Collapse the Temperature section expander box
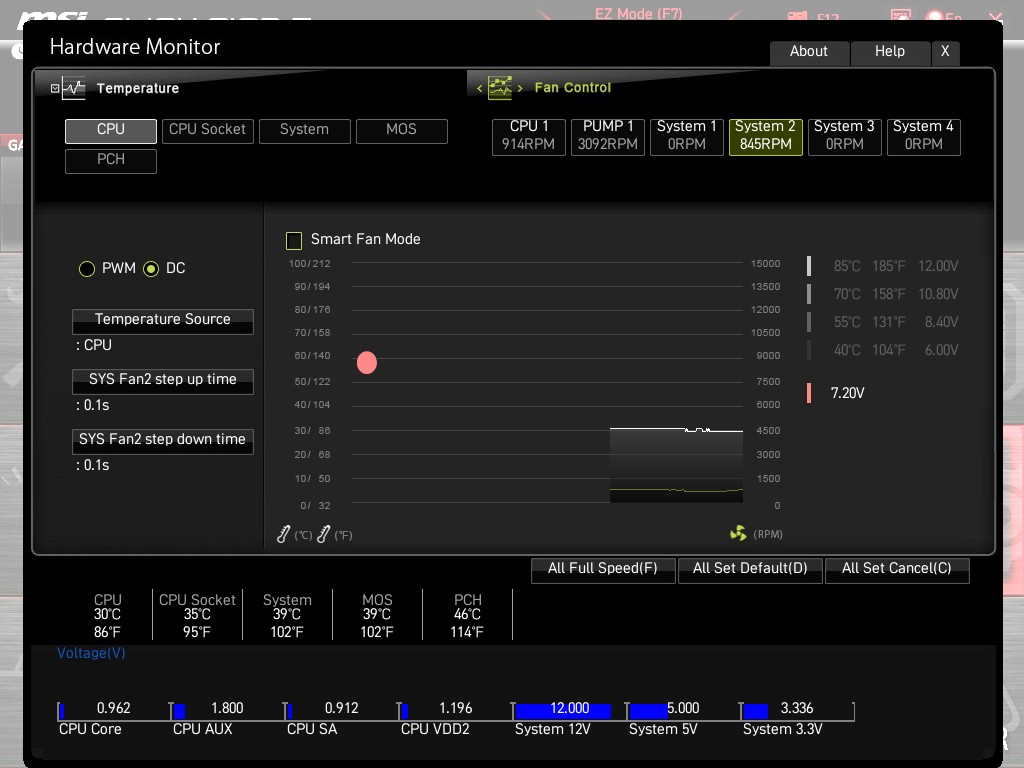 [x=55, y=88]
